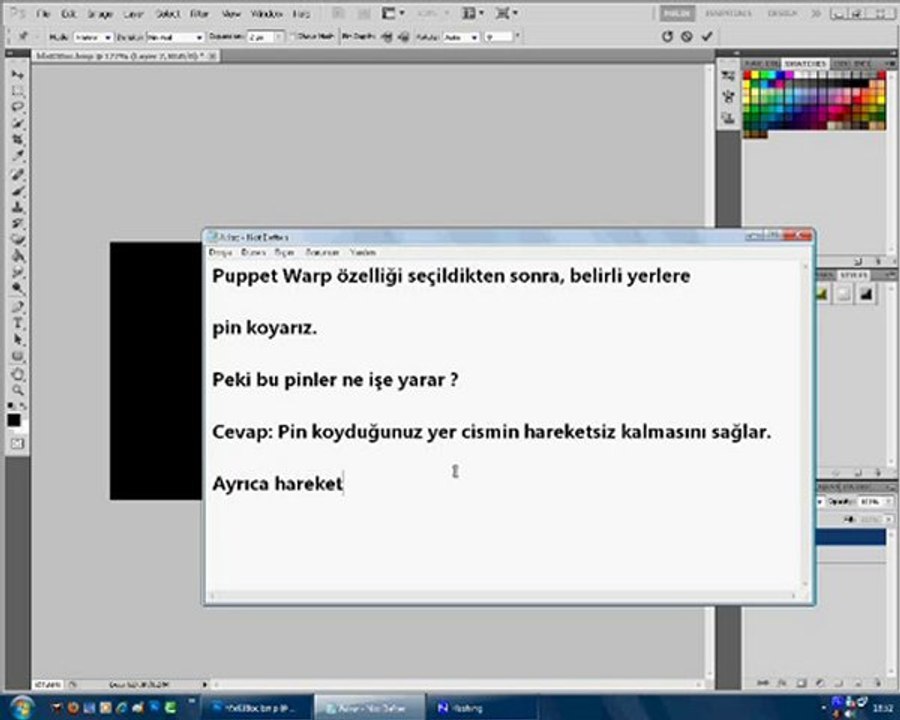Click the layer Opacity field
900x720 pixels.
[872, 501]
